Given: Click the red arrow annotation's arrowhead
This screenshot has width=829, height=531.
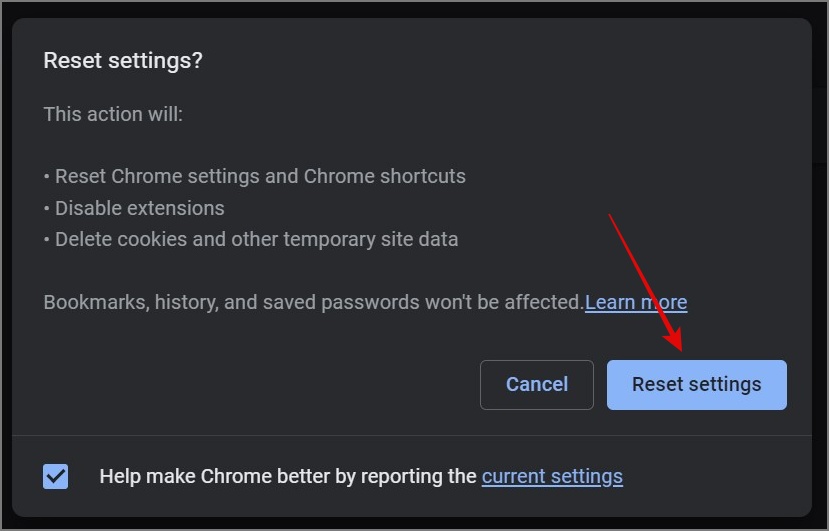Looking at the screenshot, I should (x=678, y=345).
